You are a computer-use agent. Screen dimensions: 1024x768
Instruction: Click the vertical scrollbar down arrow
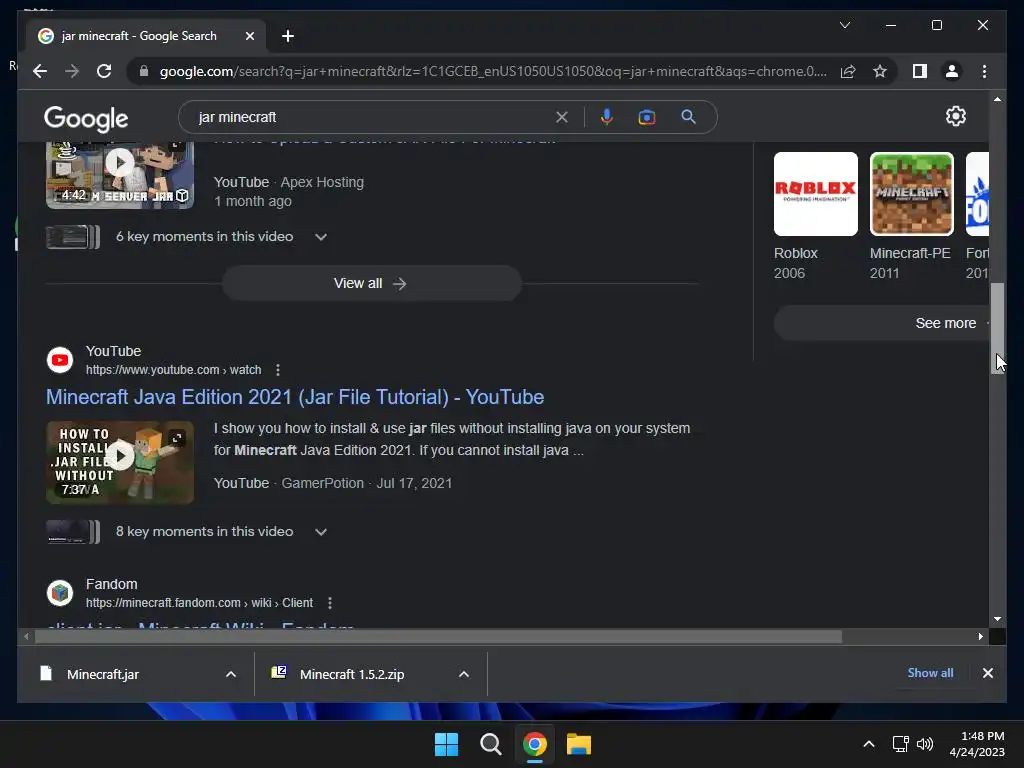point(997,618)
